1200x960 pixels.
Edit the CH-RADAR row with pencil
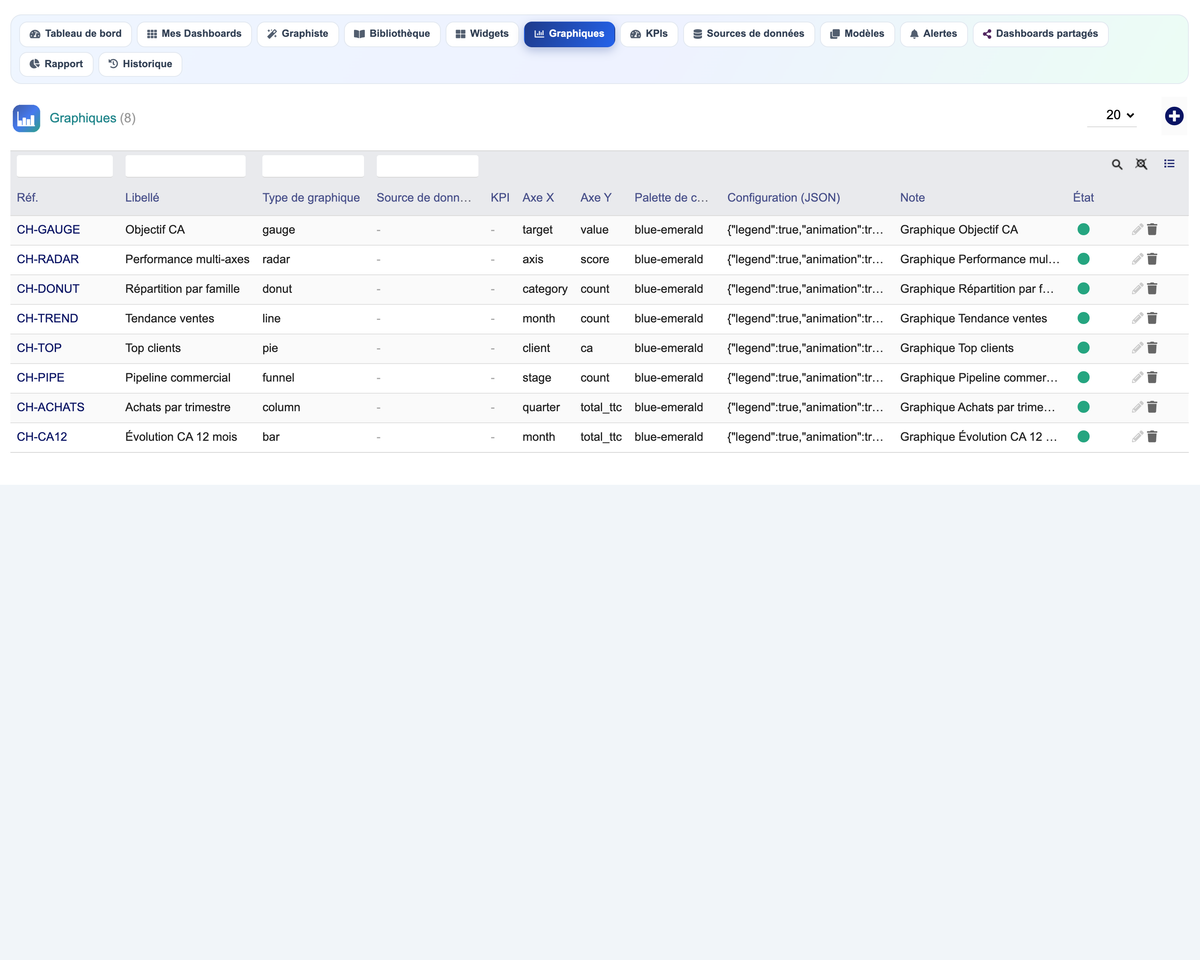(x=1137, y=259)
